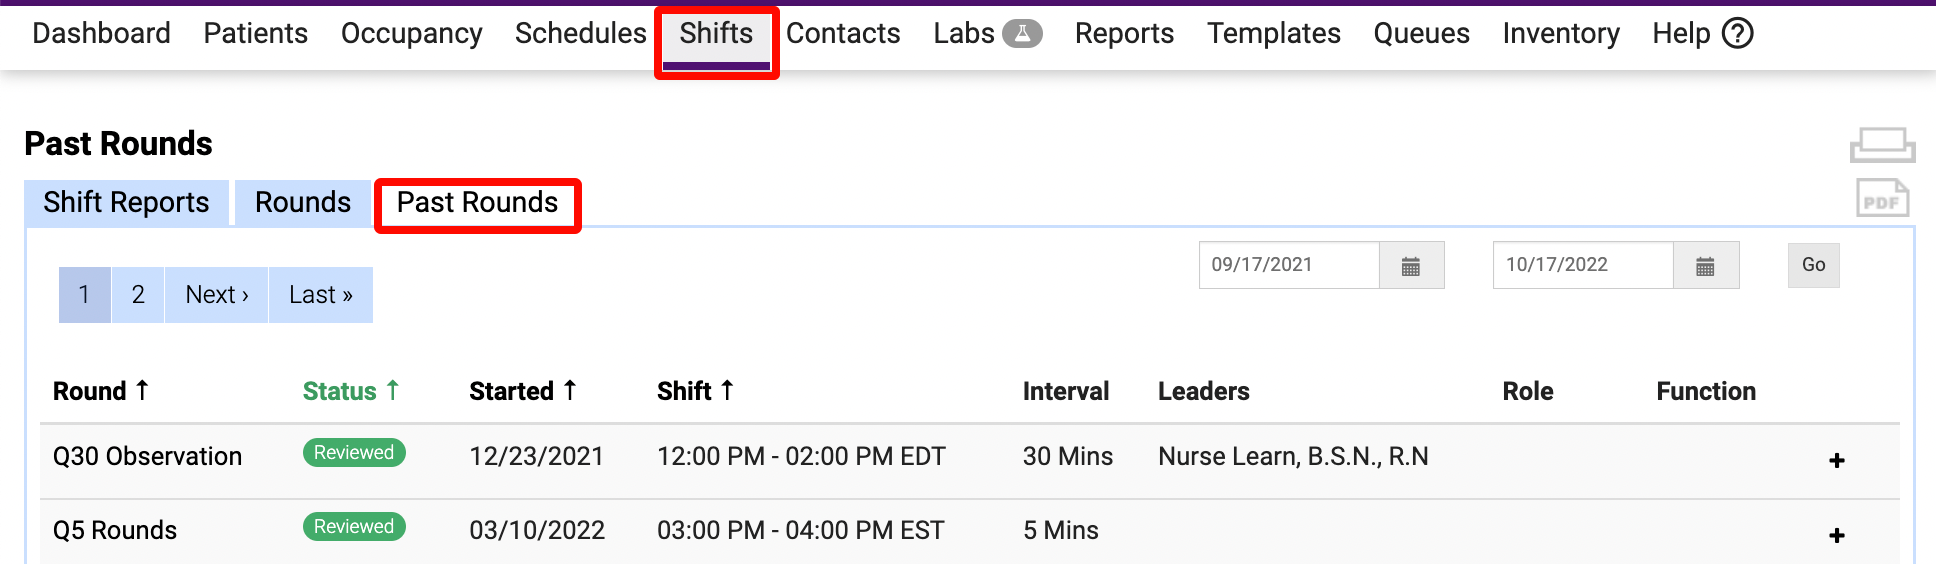Open the start date calendar picker
Screen dimensions: 1936x564
[x=1410, y=266]
